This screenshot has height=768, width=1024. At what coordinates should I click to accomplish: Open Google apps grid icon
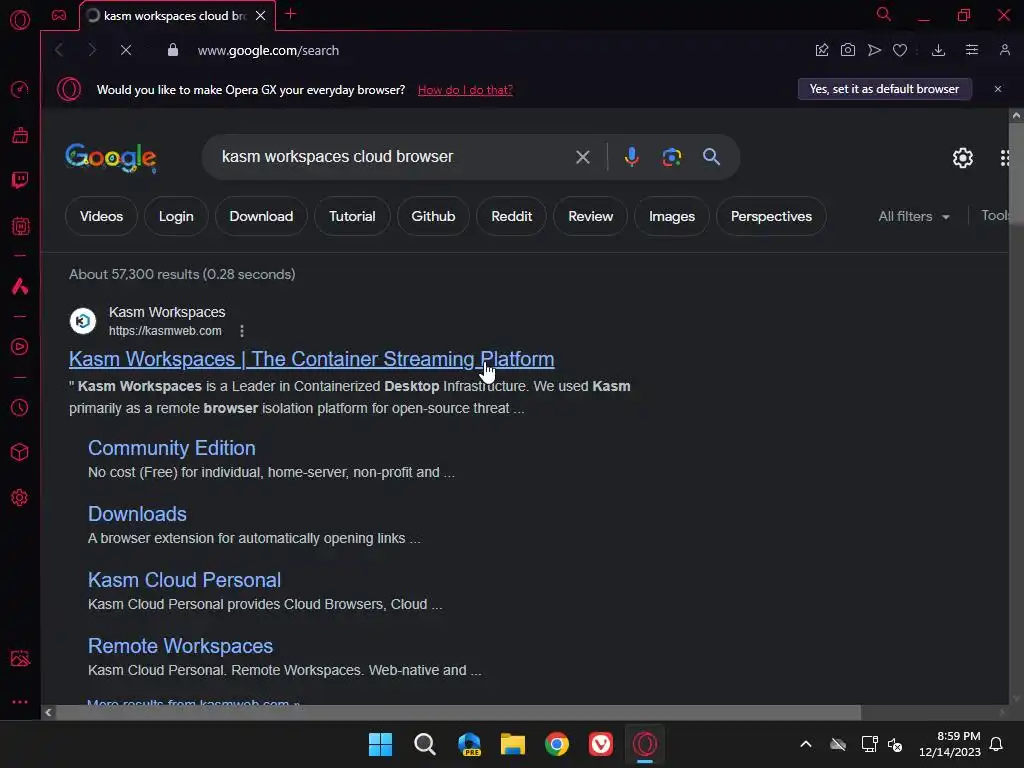coord(1005,157)
